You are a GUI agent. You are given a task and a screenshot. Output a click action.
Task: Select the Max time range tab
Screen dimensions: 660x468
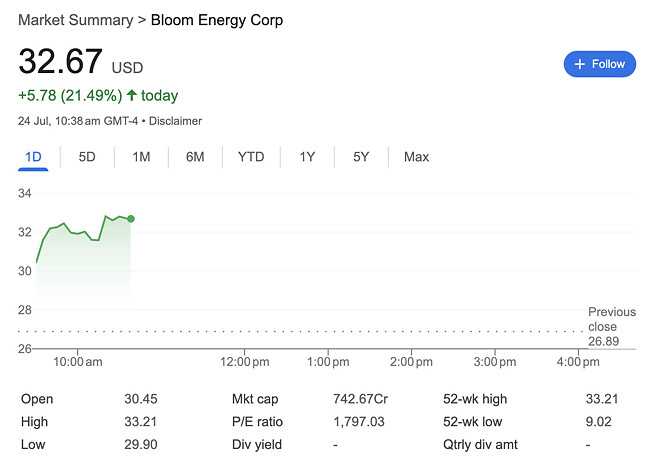pyautogui.click(x=416, y=157)
